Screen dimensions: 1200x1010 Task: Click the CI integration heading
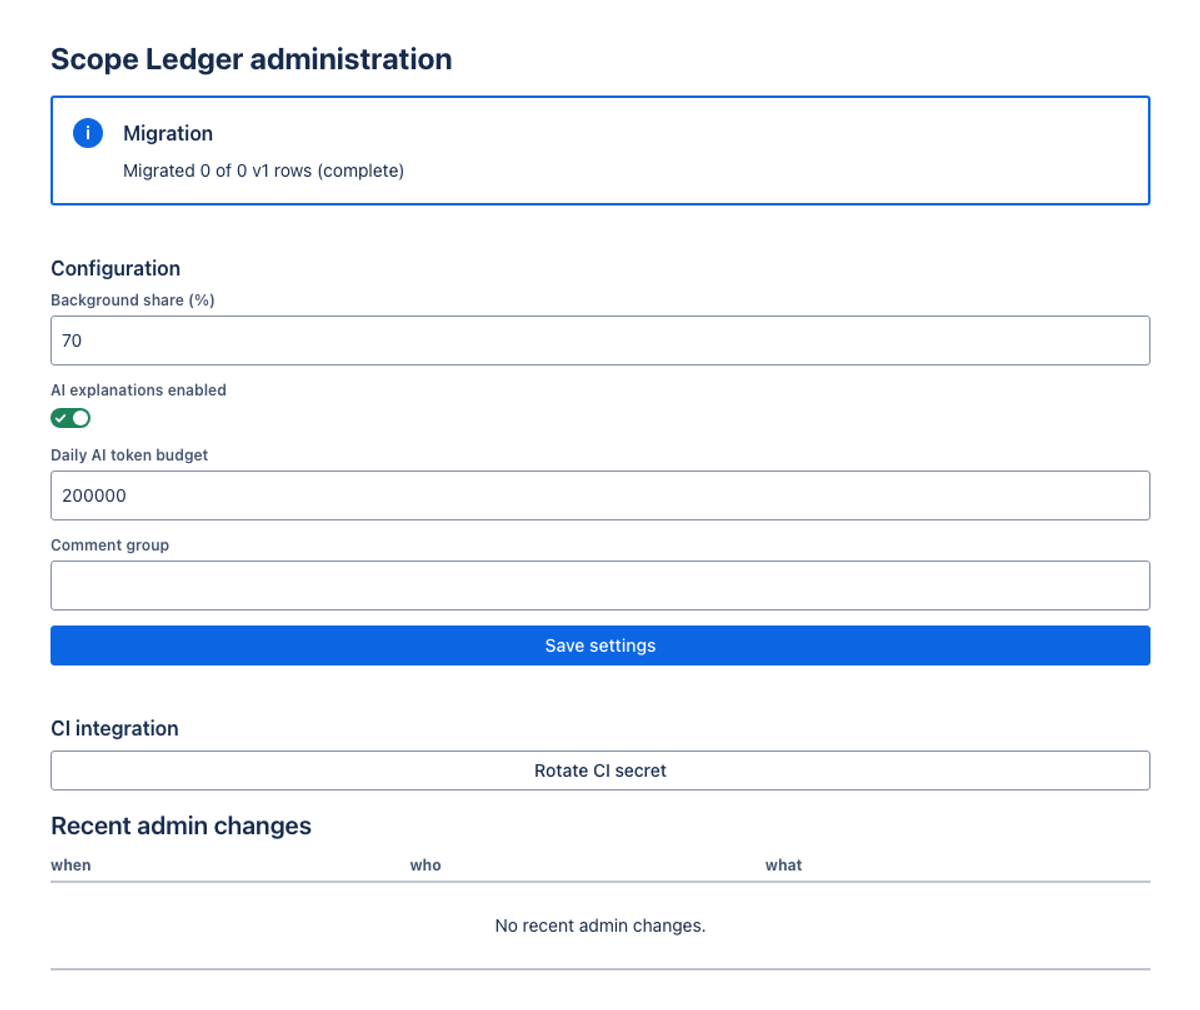[115, 728]
